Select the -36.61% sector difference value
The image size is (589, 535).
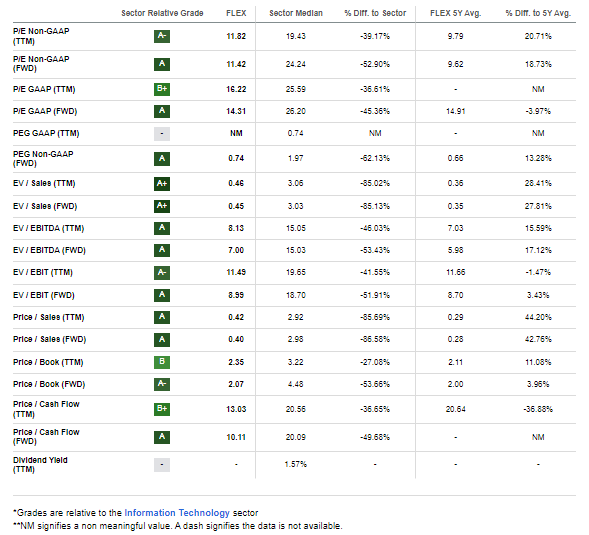pos(375,89)
